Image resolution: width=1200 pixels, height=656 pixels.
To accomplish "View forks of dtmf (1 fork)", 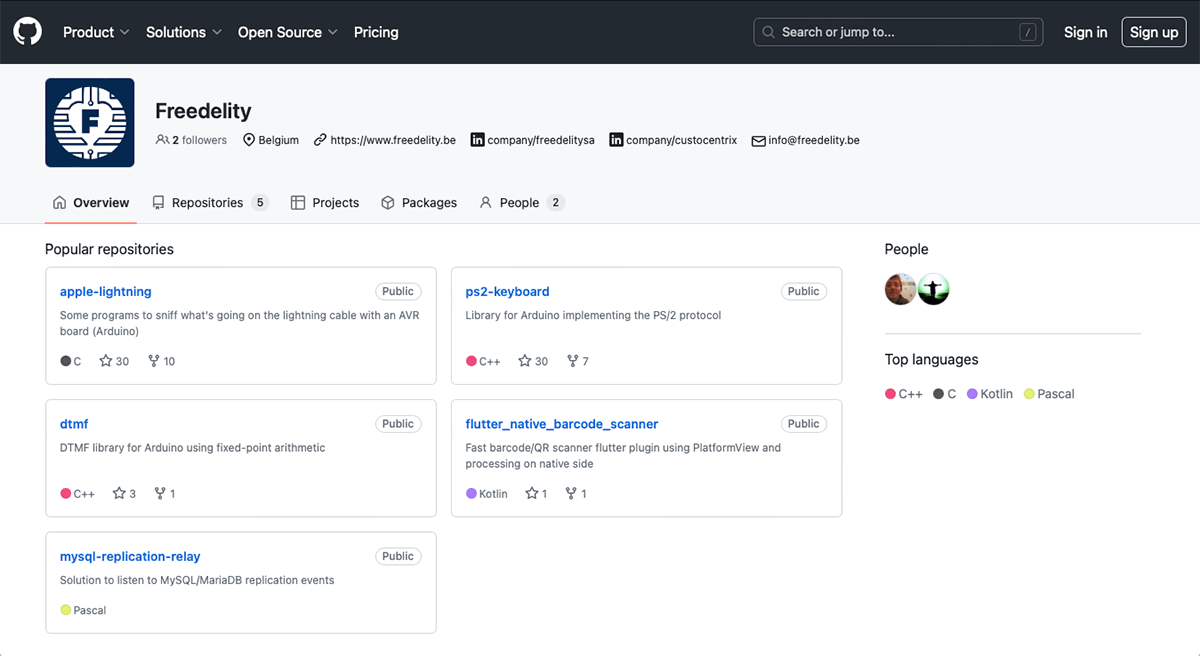I will (164, 493).
